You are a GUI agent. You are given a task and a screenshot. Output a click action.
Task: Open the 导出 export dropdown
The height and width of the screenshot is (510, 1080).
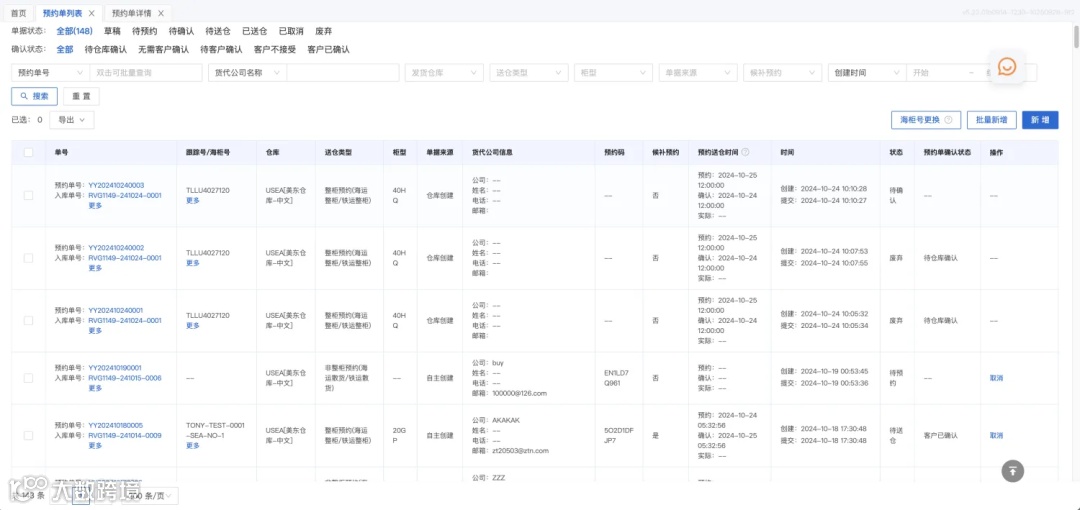click(x=72, y=120)
